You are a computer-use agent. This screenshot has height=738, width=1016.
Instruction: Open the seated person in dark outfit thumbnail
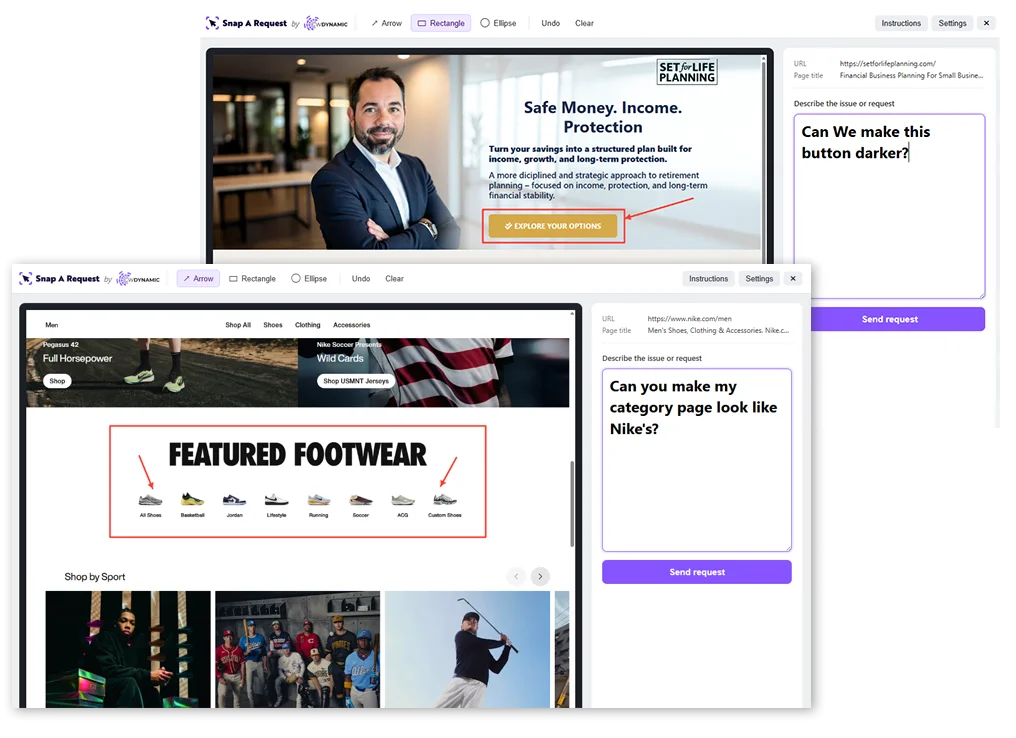tap(128, 649)
